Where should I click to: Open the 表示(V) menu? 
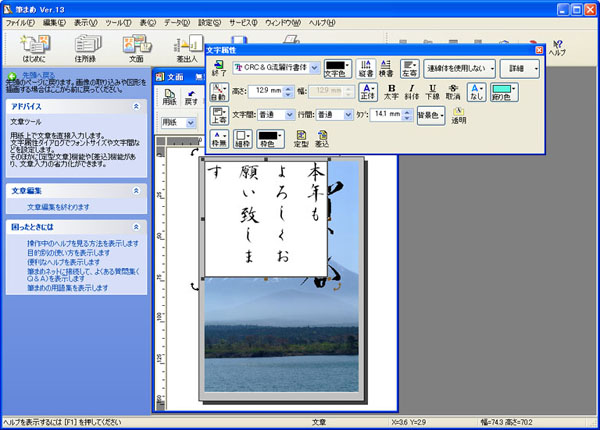point(85,21)
